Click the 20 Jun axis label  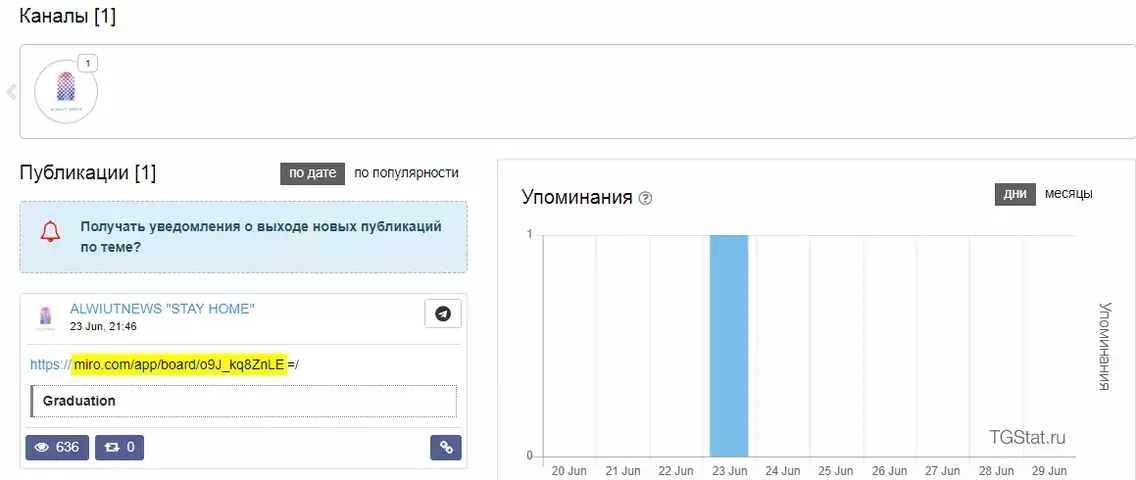click(x=569, y=471)
